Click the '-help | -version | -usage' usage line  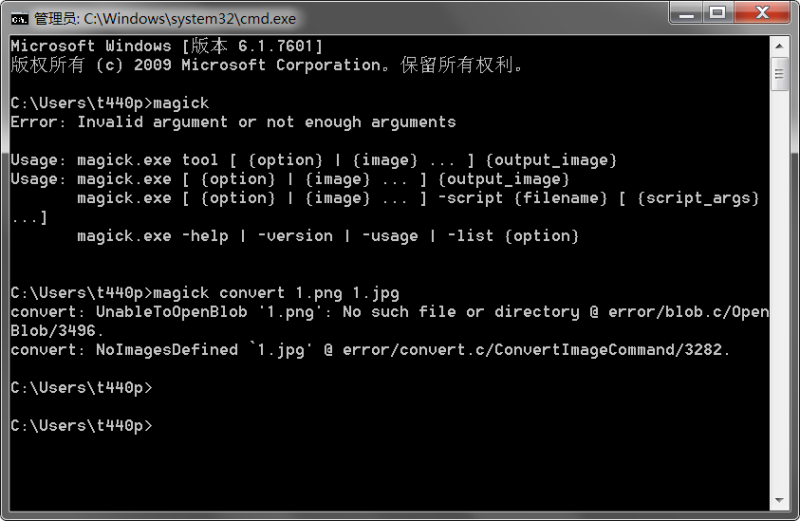pos(328,236)
